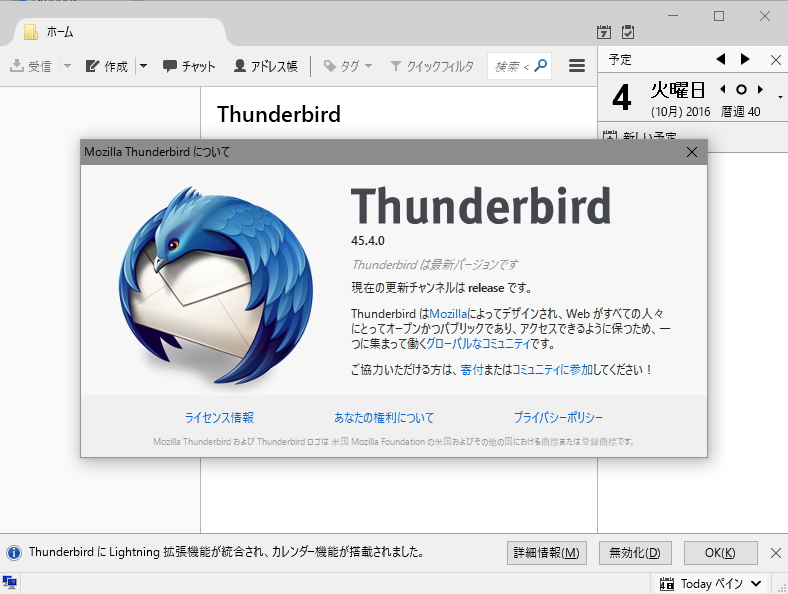Open the あなたの権利について link
The image size is (788, 594).
[x=384, y=417]
